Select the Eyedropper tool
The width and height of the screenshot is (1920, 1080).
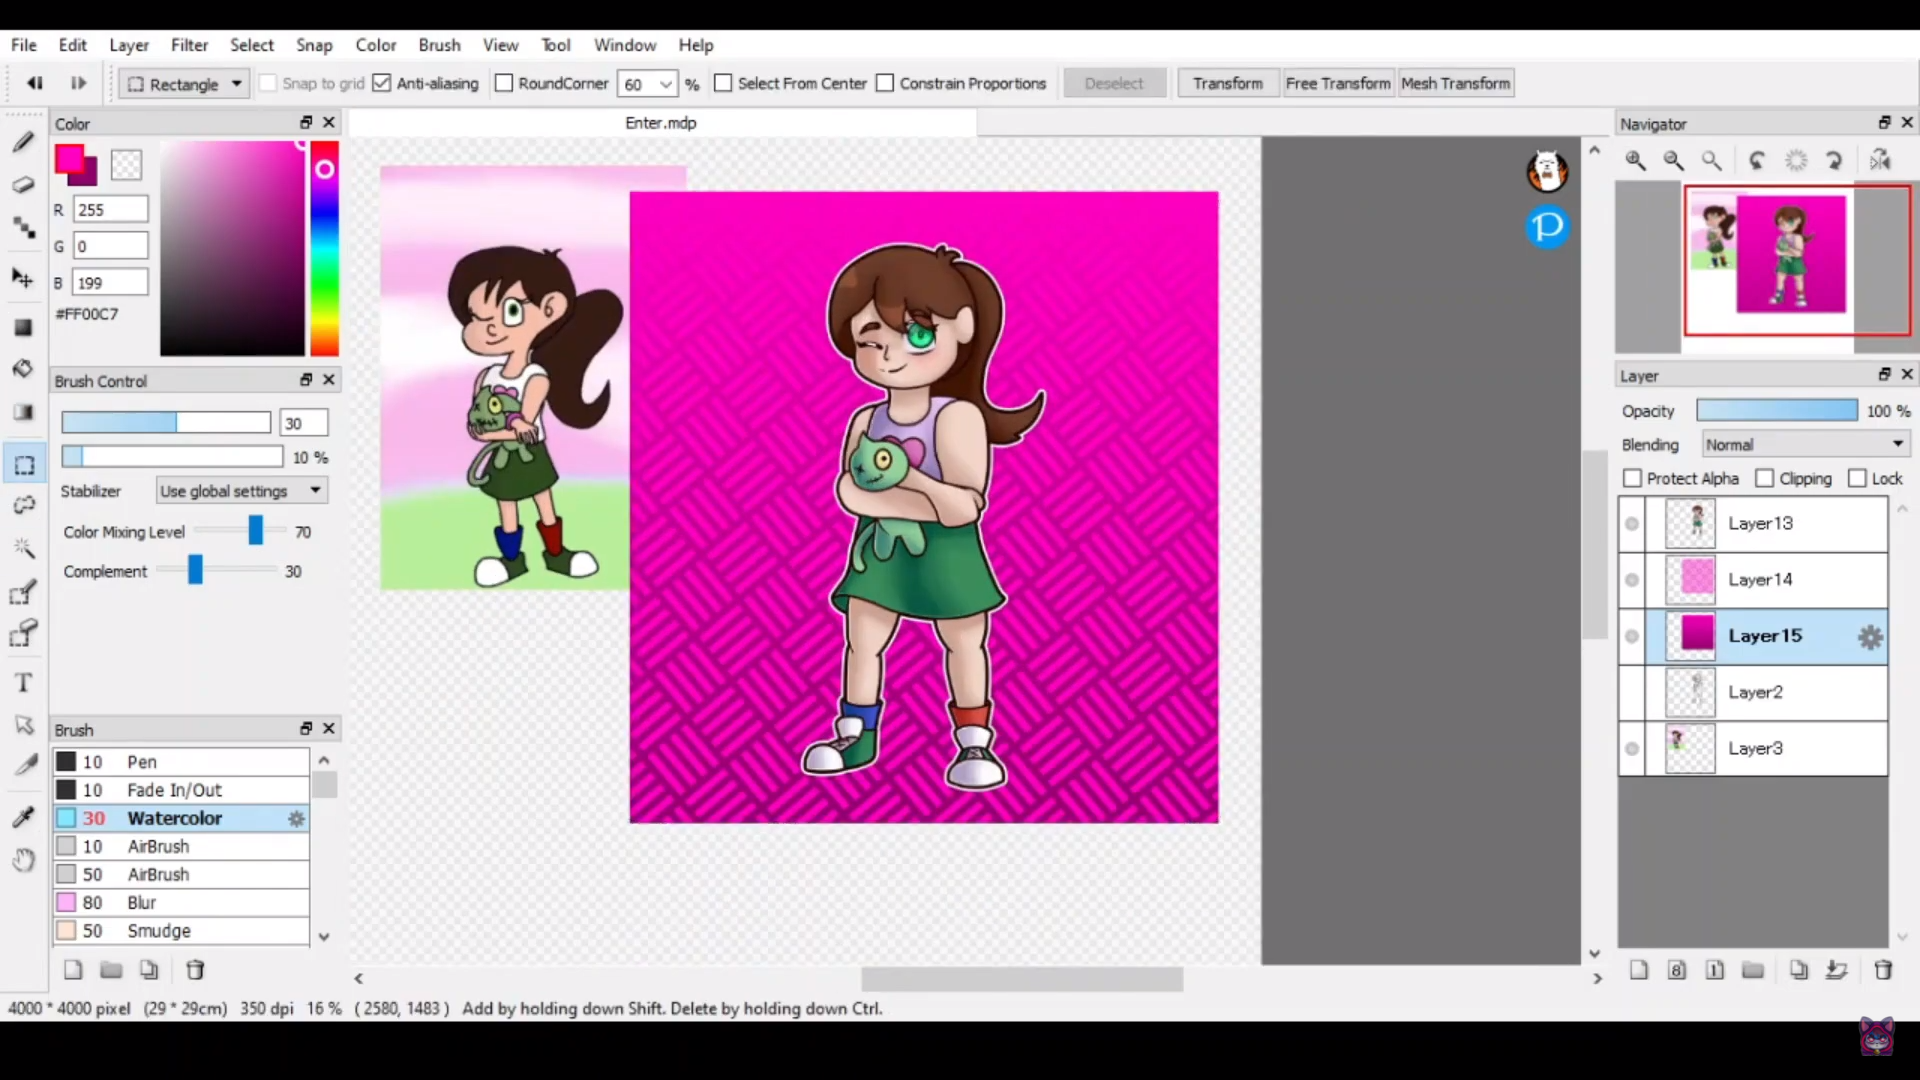(x=23, y=817)
